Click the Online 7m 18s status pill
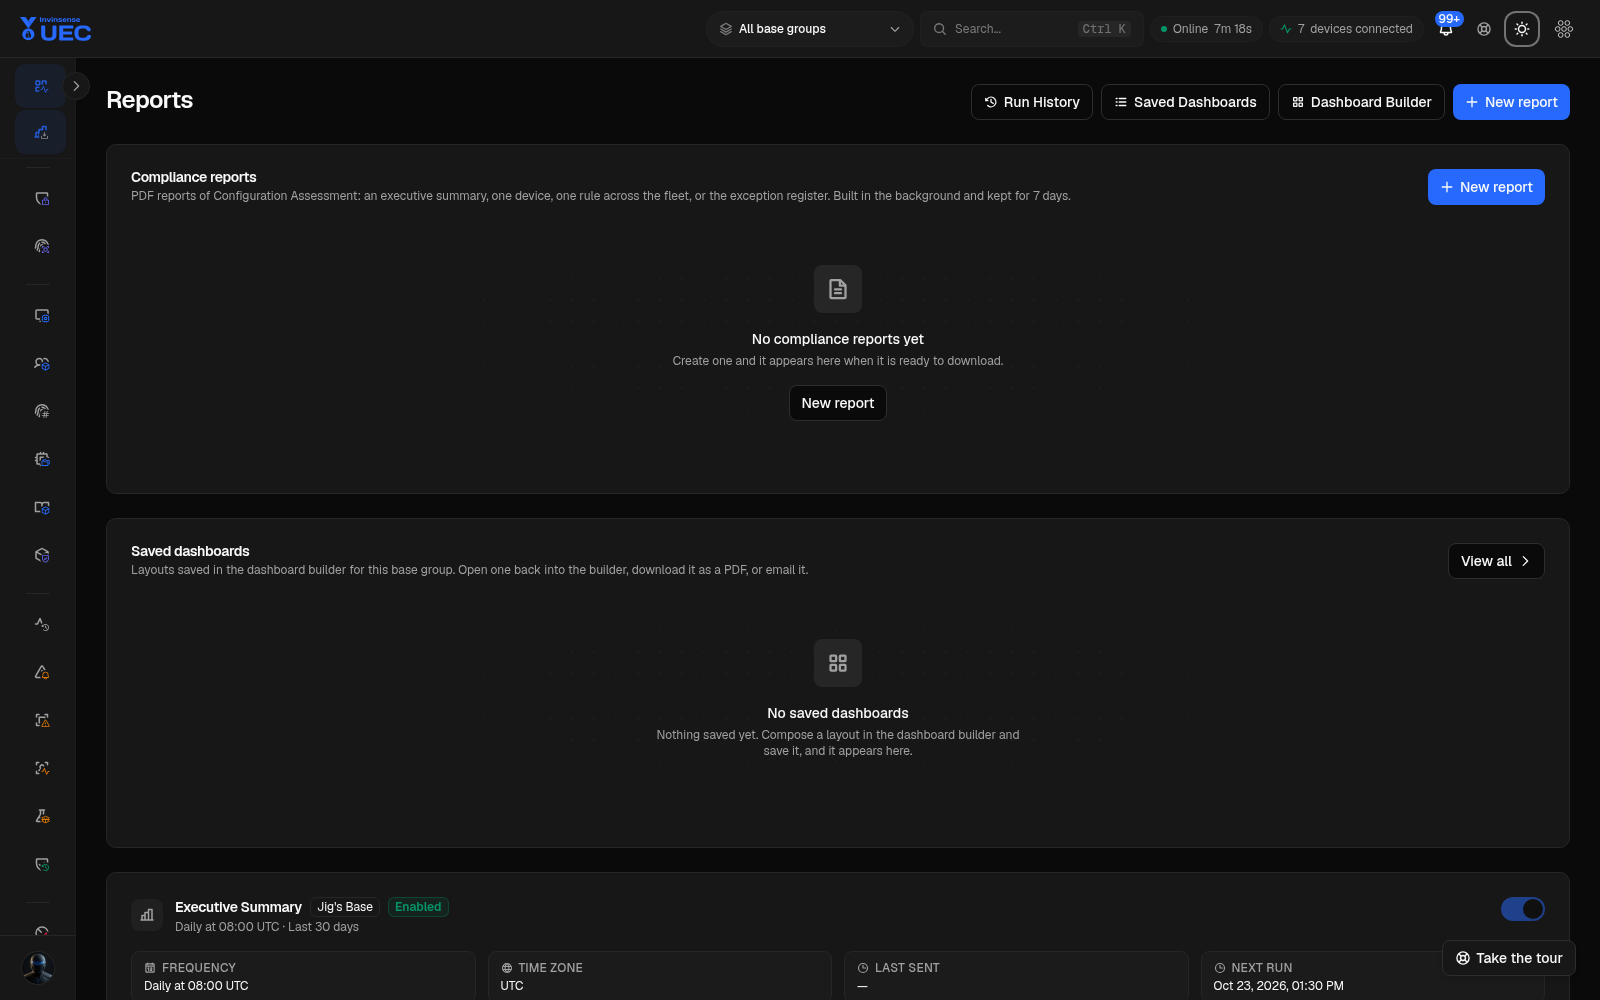The width and height of the screenshot is (1600, 1000). coord(1206,29)
